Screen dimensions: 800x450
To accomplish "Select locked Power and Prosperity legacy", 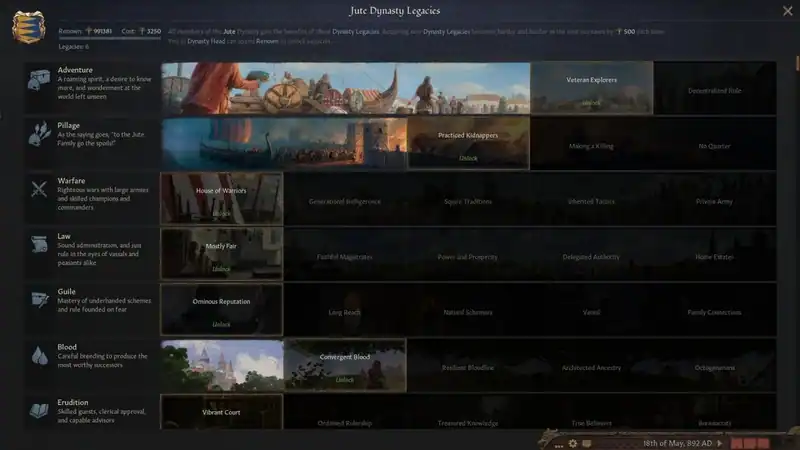I will point(468,257).
